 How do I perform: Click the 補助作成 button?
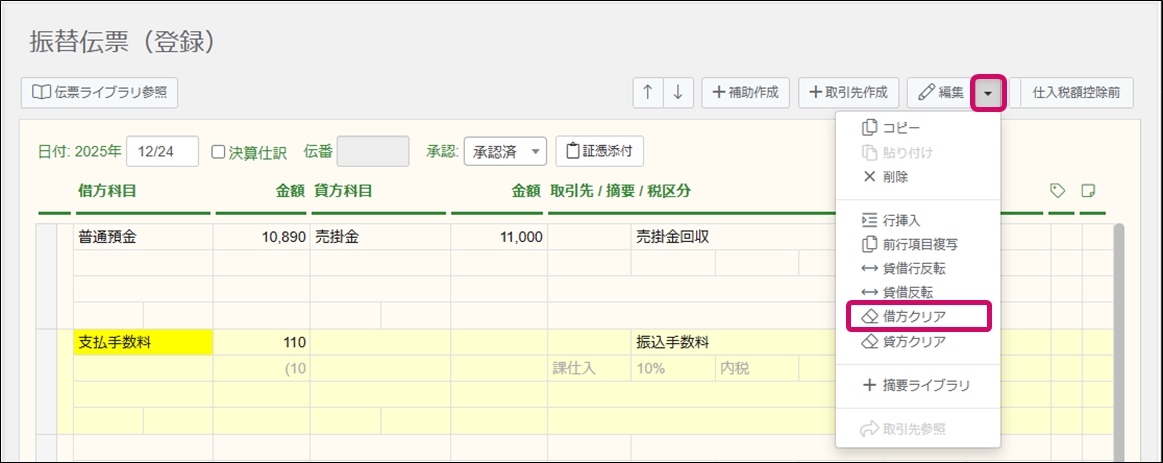[x=746, y=92]
